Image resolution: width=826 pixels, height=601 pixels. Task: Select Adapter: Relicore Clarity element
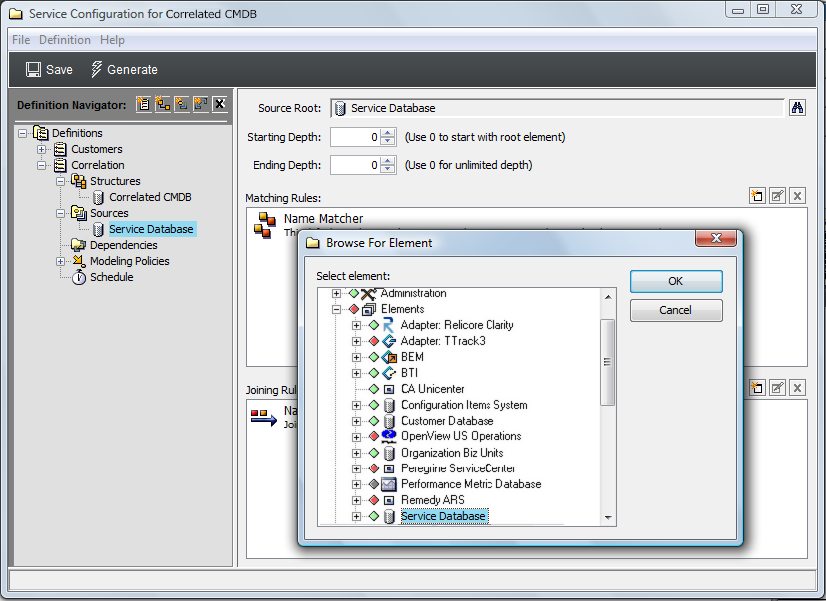(x=457, y=325)
